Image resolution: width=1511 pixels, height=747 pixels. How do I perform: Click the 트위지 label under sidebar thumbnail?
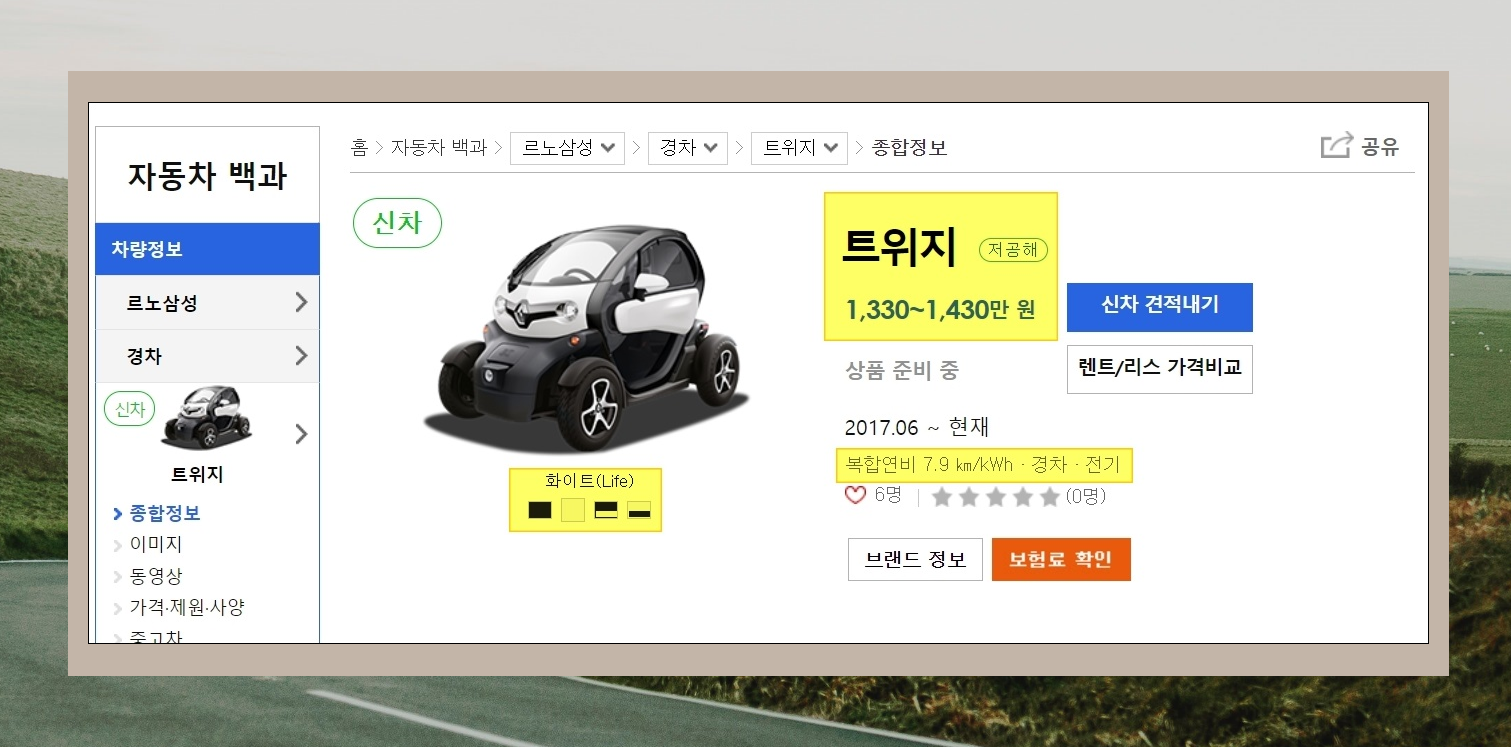[197, 475]
